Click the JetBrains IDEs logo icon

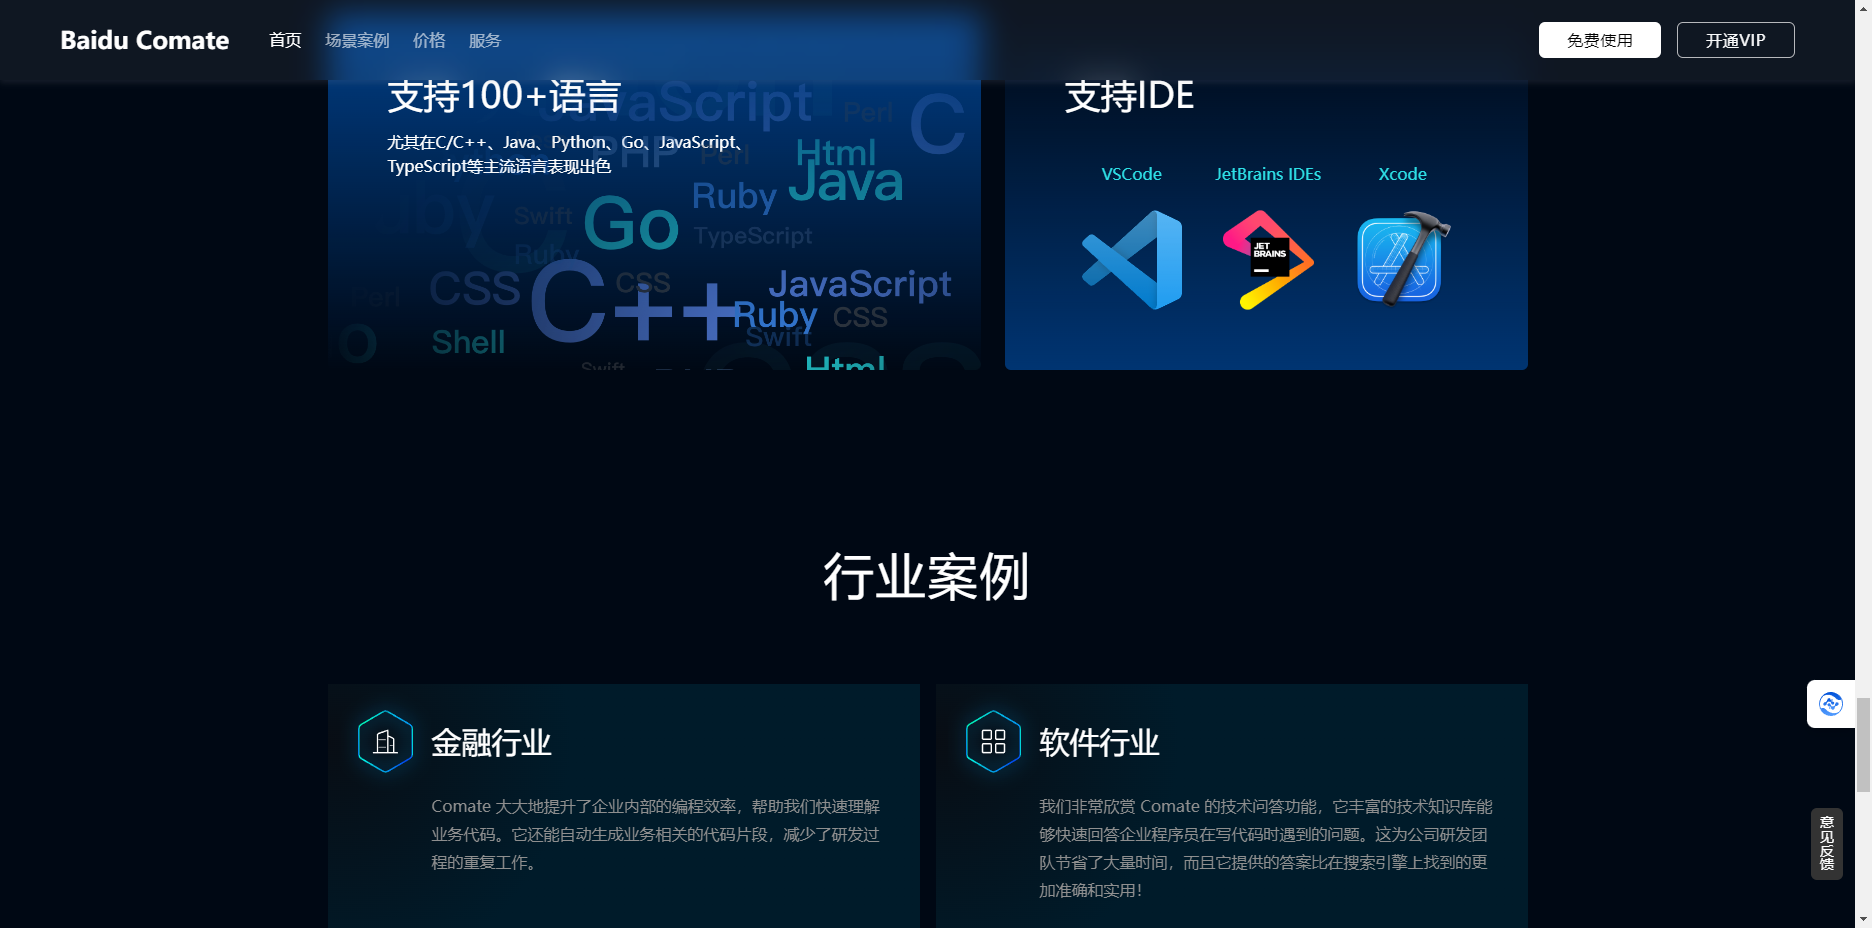[x=1267, y=260]
